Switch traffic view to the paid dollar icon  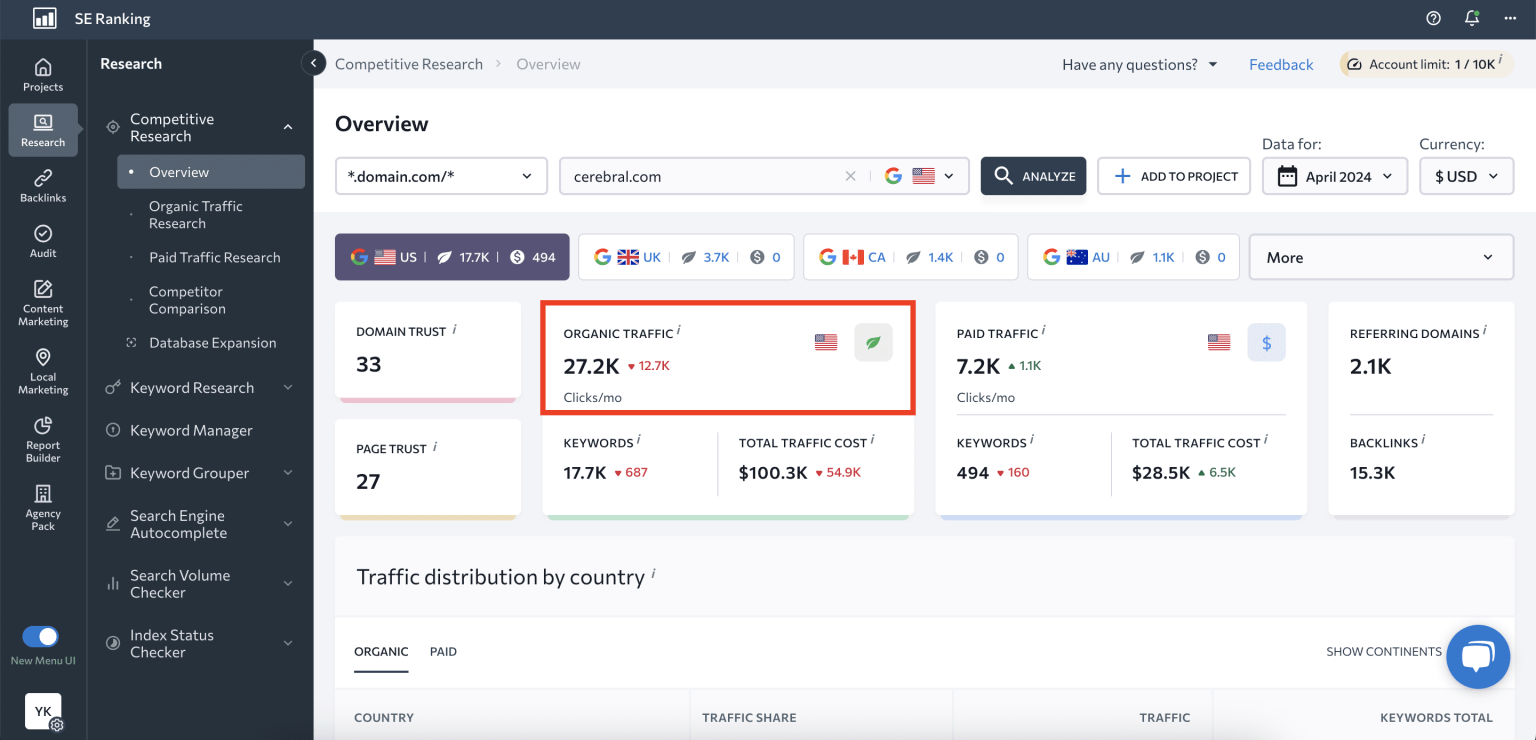point(1266,341)
